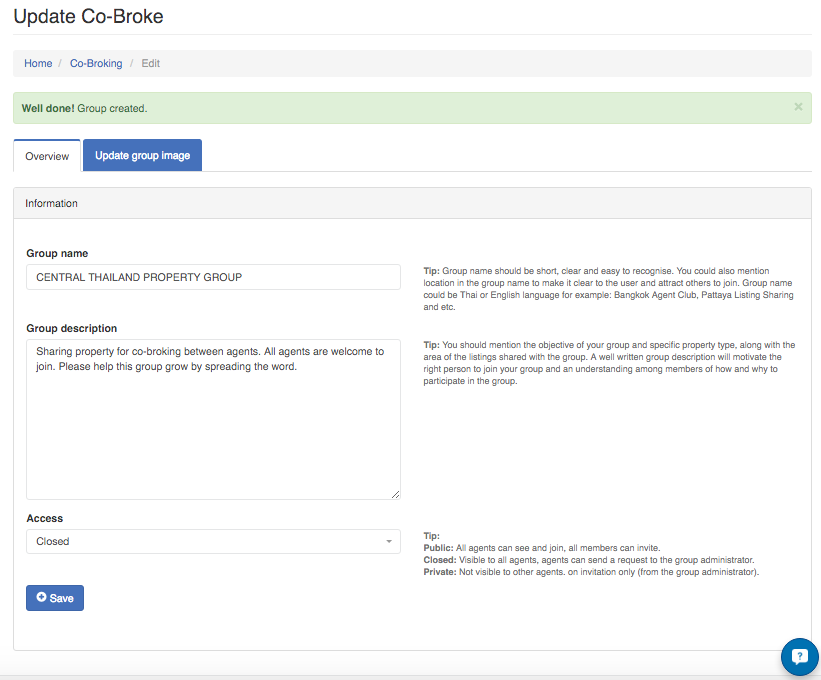The height and width of the screenshot is (680, 821).
Task: Dismiss the Group created alert
Action: 798,106
